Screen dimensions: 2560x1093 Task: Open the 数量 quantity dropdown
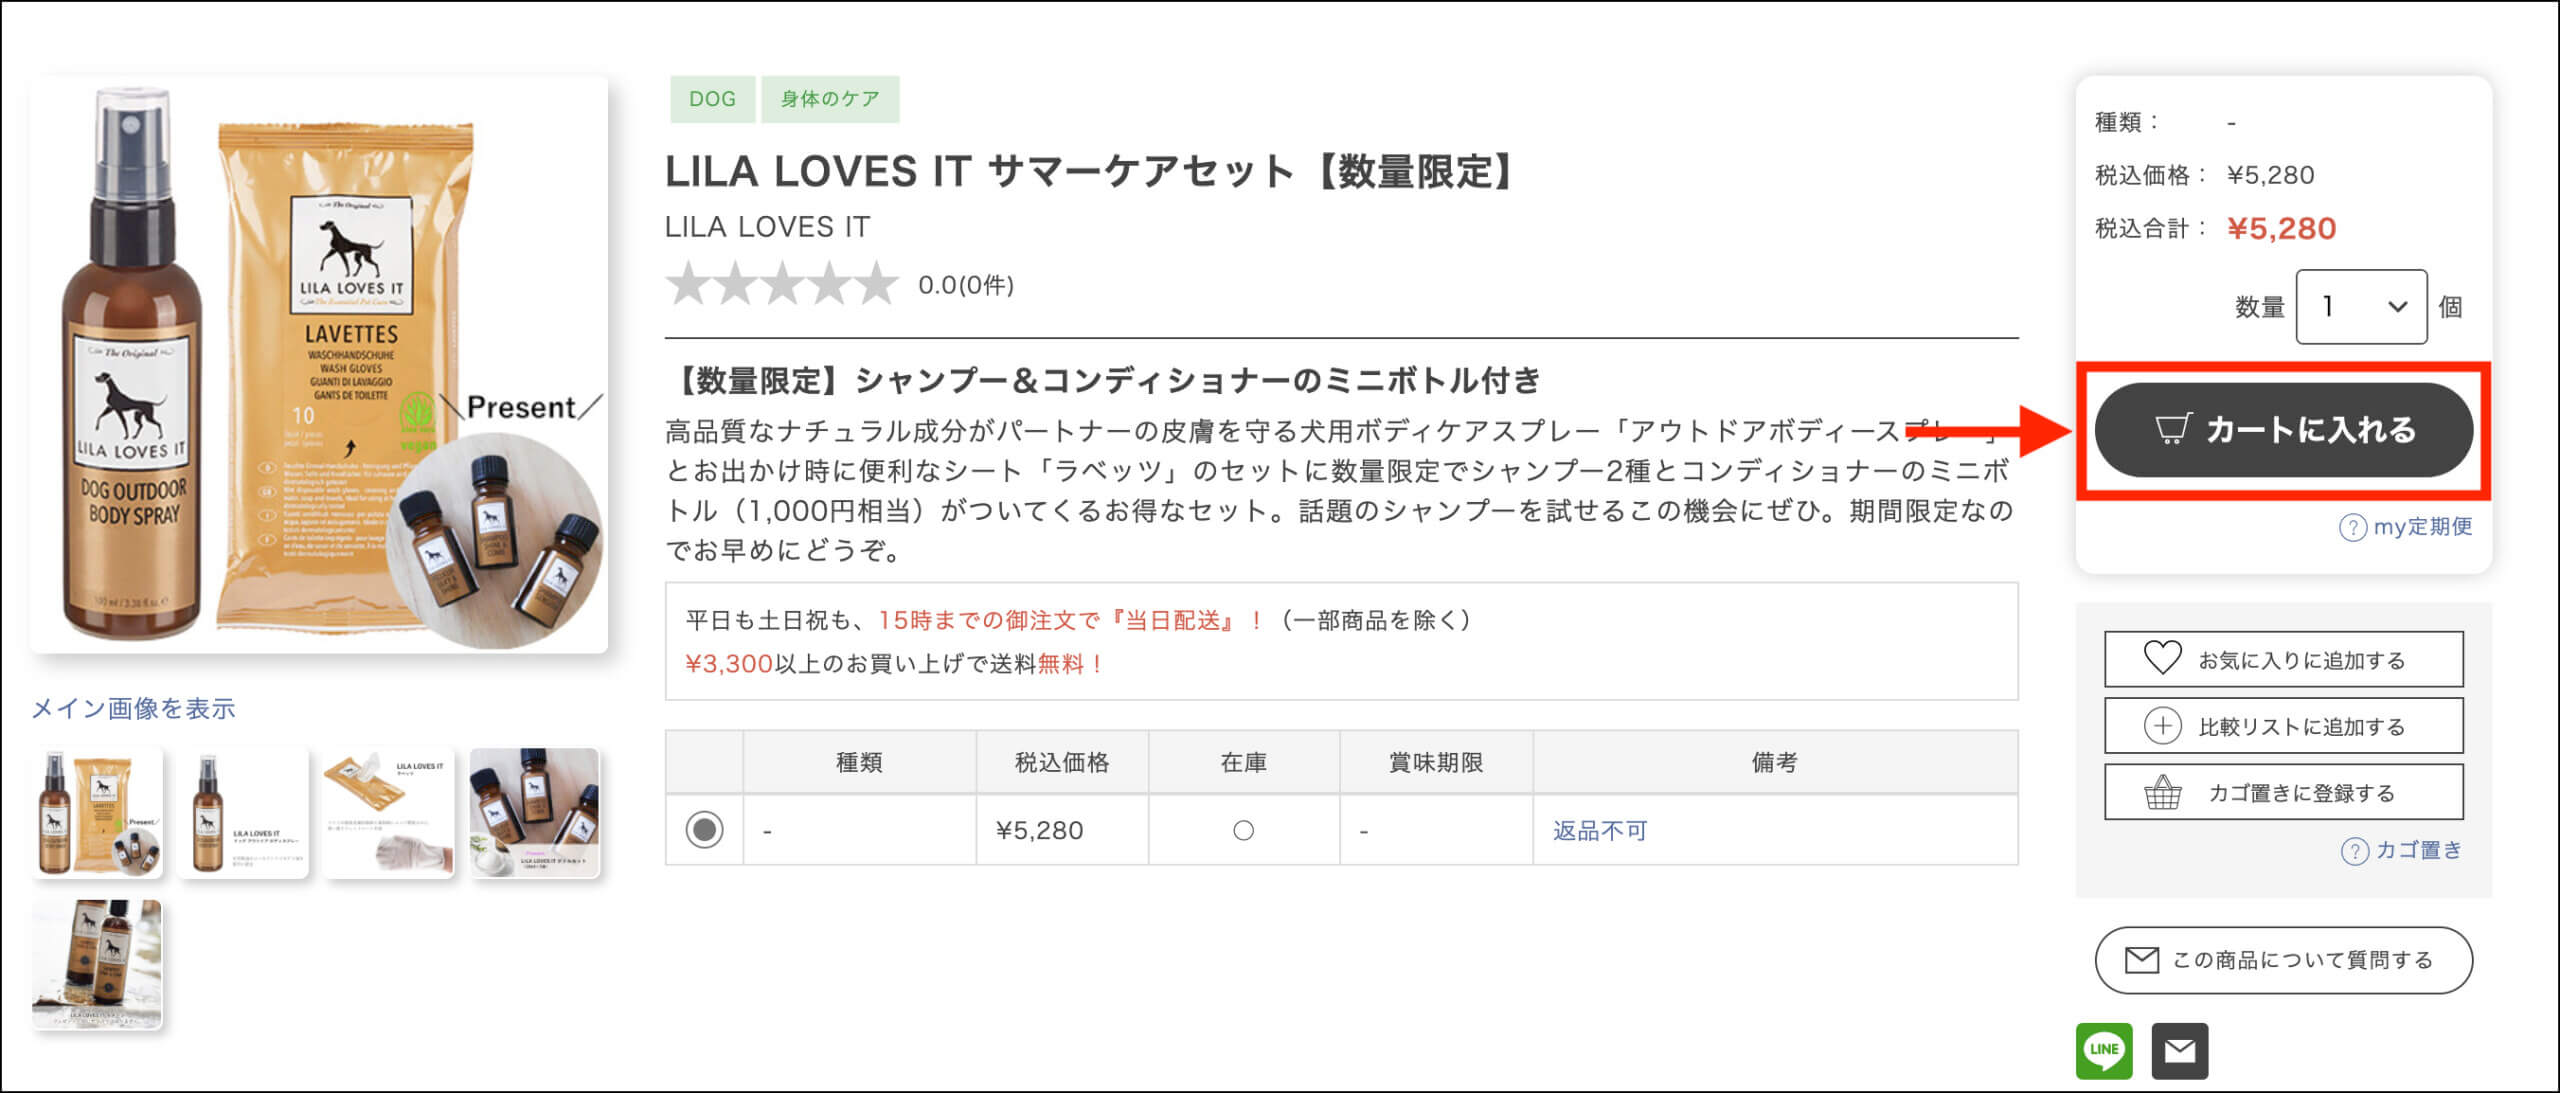[x=2361, y=307]
